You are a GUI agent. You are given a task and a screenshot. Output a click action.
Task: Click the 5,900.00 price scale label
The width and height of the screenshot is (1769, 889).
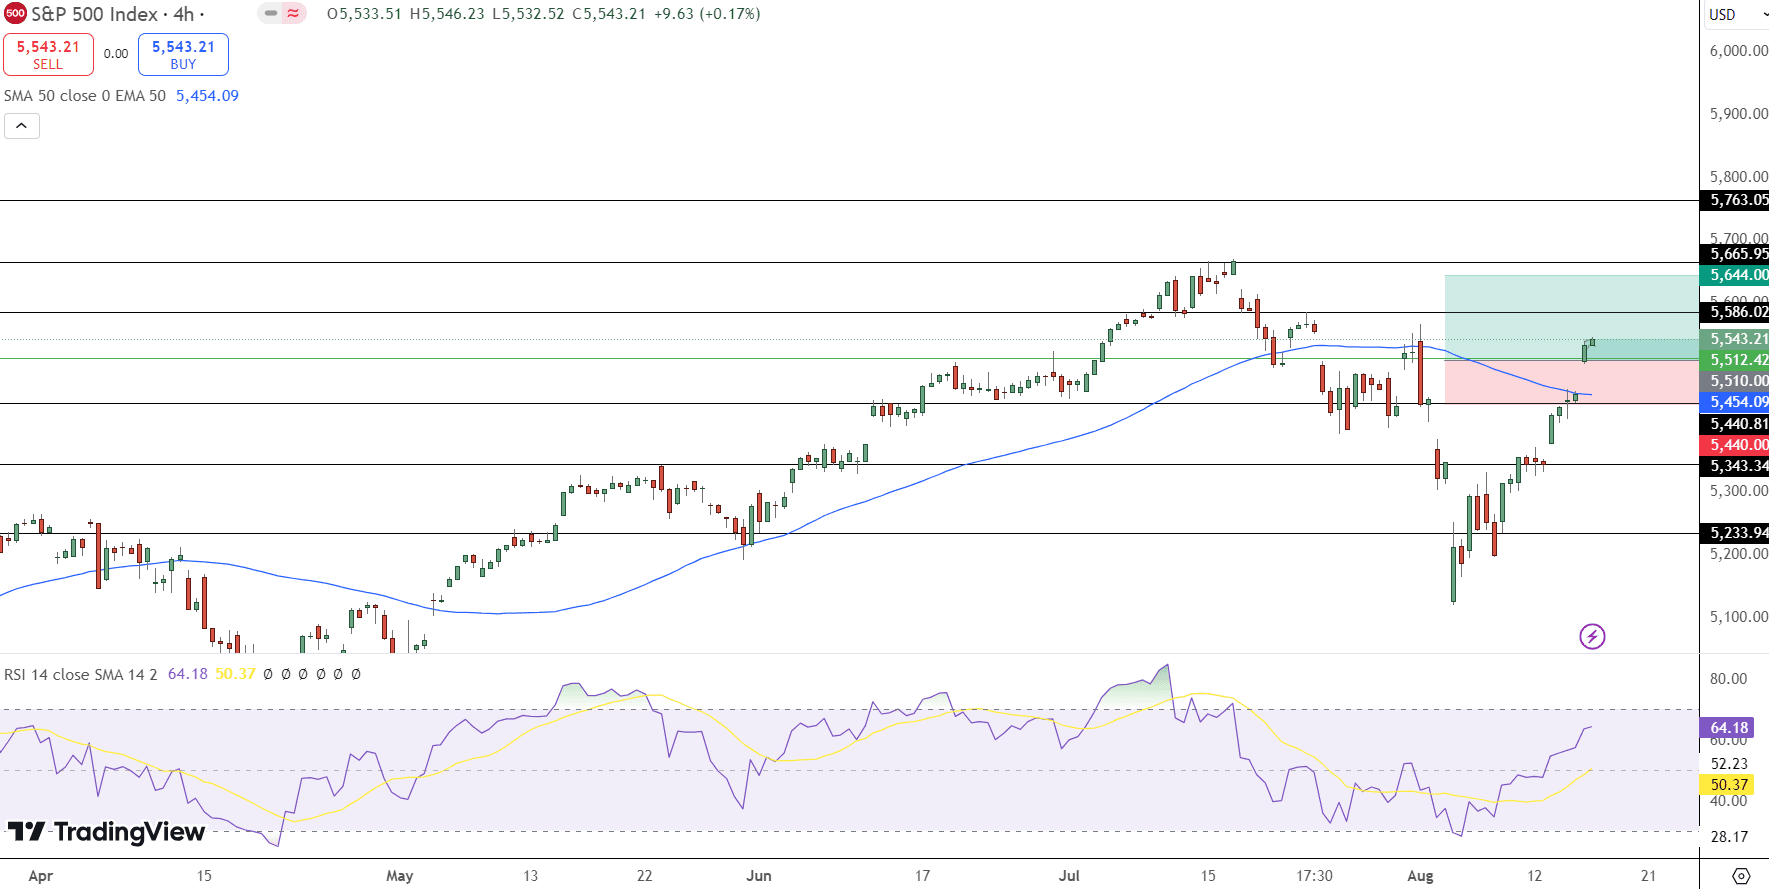pos(1738,114)
